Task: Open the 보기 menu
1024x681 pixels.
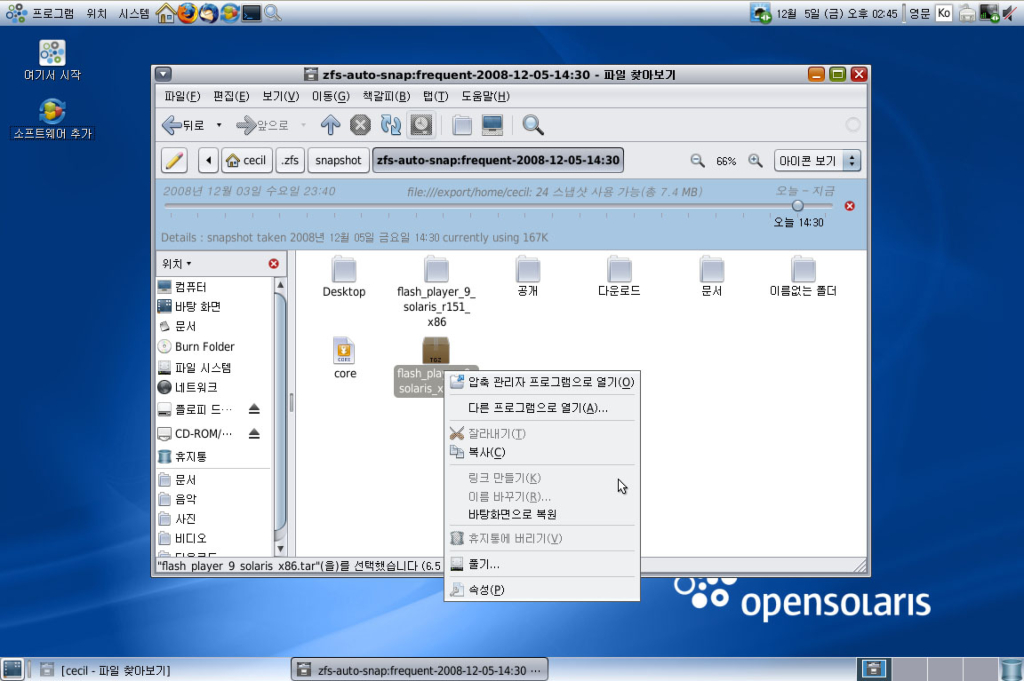Action: [280, 96]
